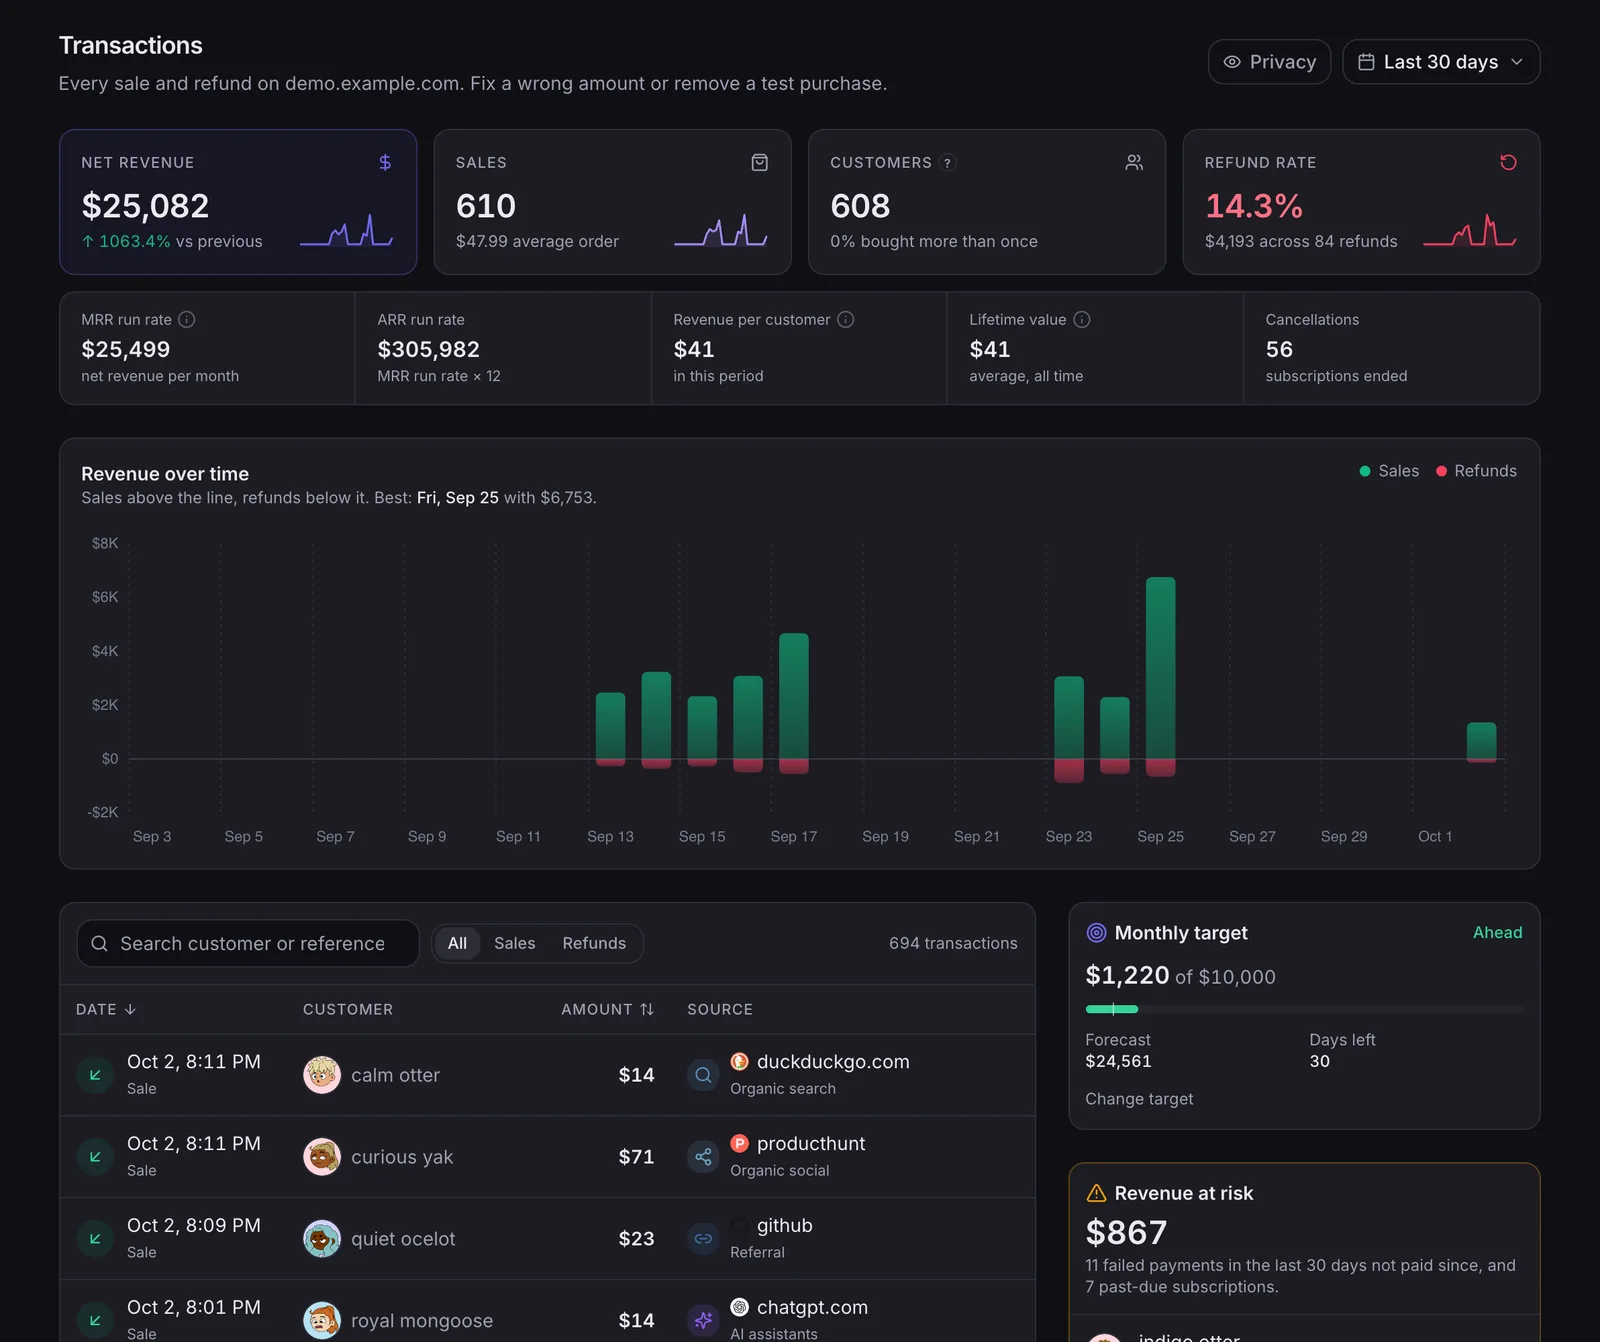Click the info icon beside Lifetime value
The image size is (1600, 1342).
click(1082, 320)
